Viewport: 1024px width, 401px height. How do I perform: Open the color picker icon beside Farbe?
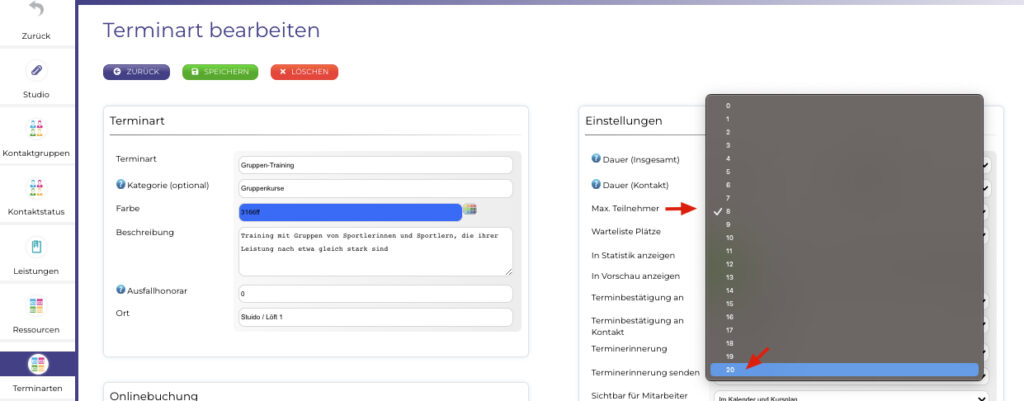tap(469, 209)
